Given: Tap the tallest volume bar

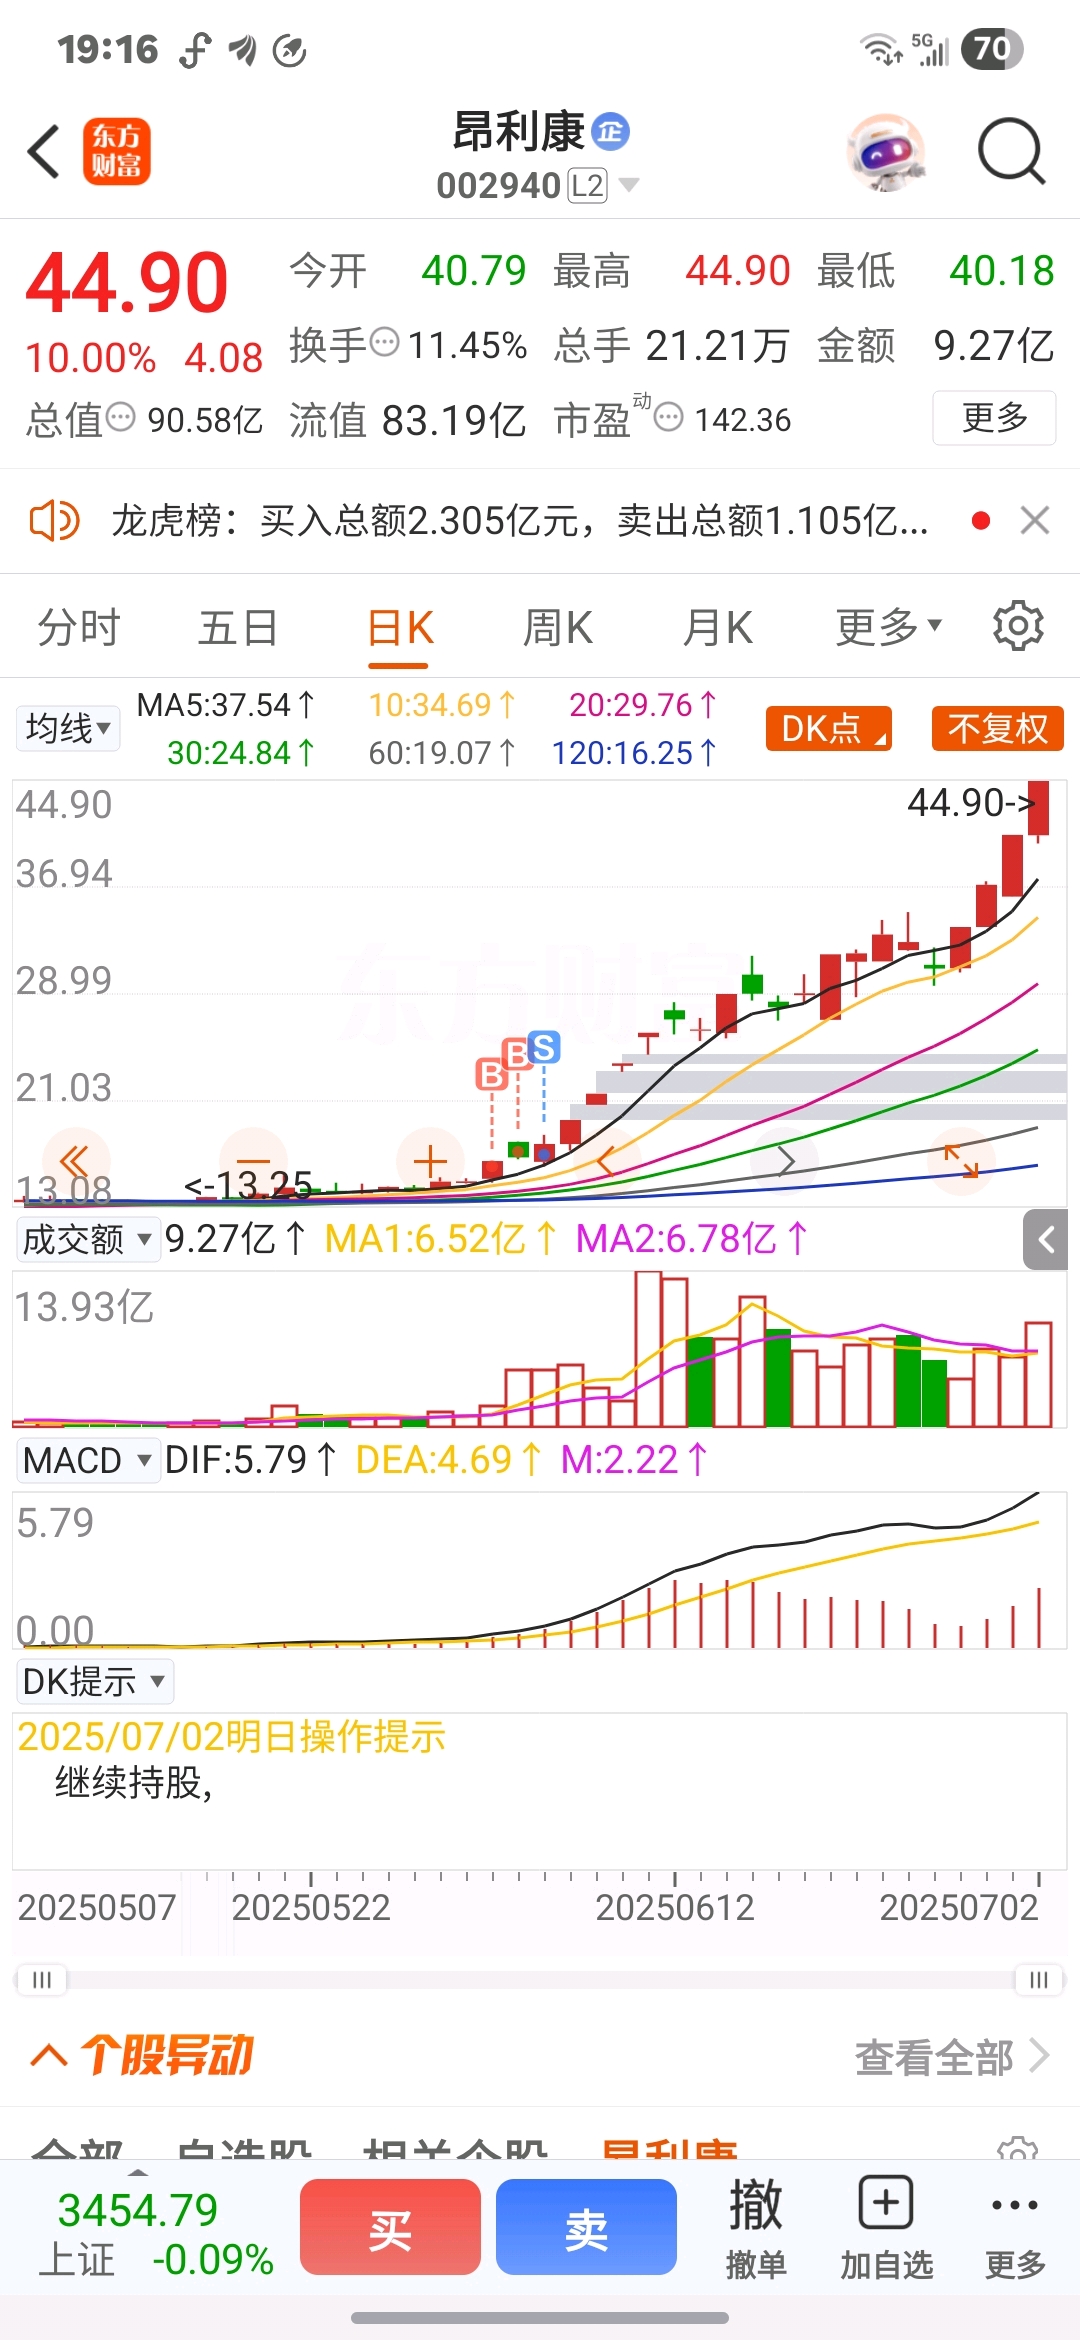Looking at the screenshot, I should [648, 1349].
